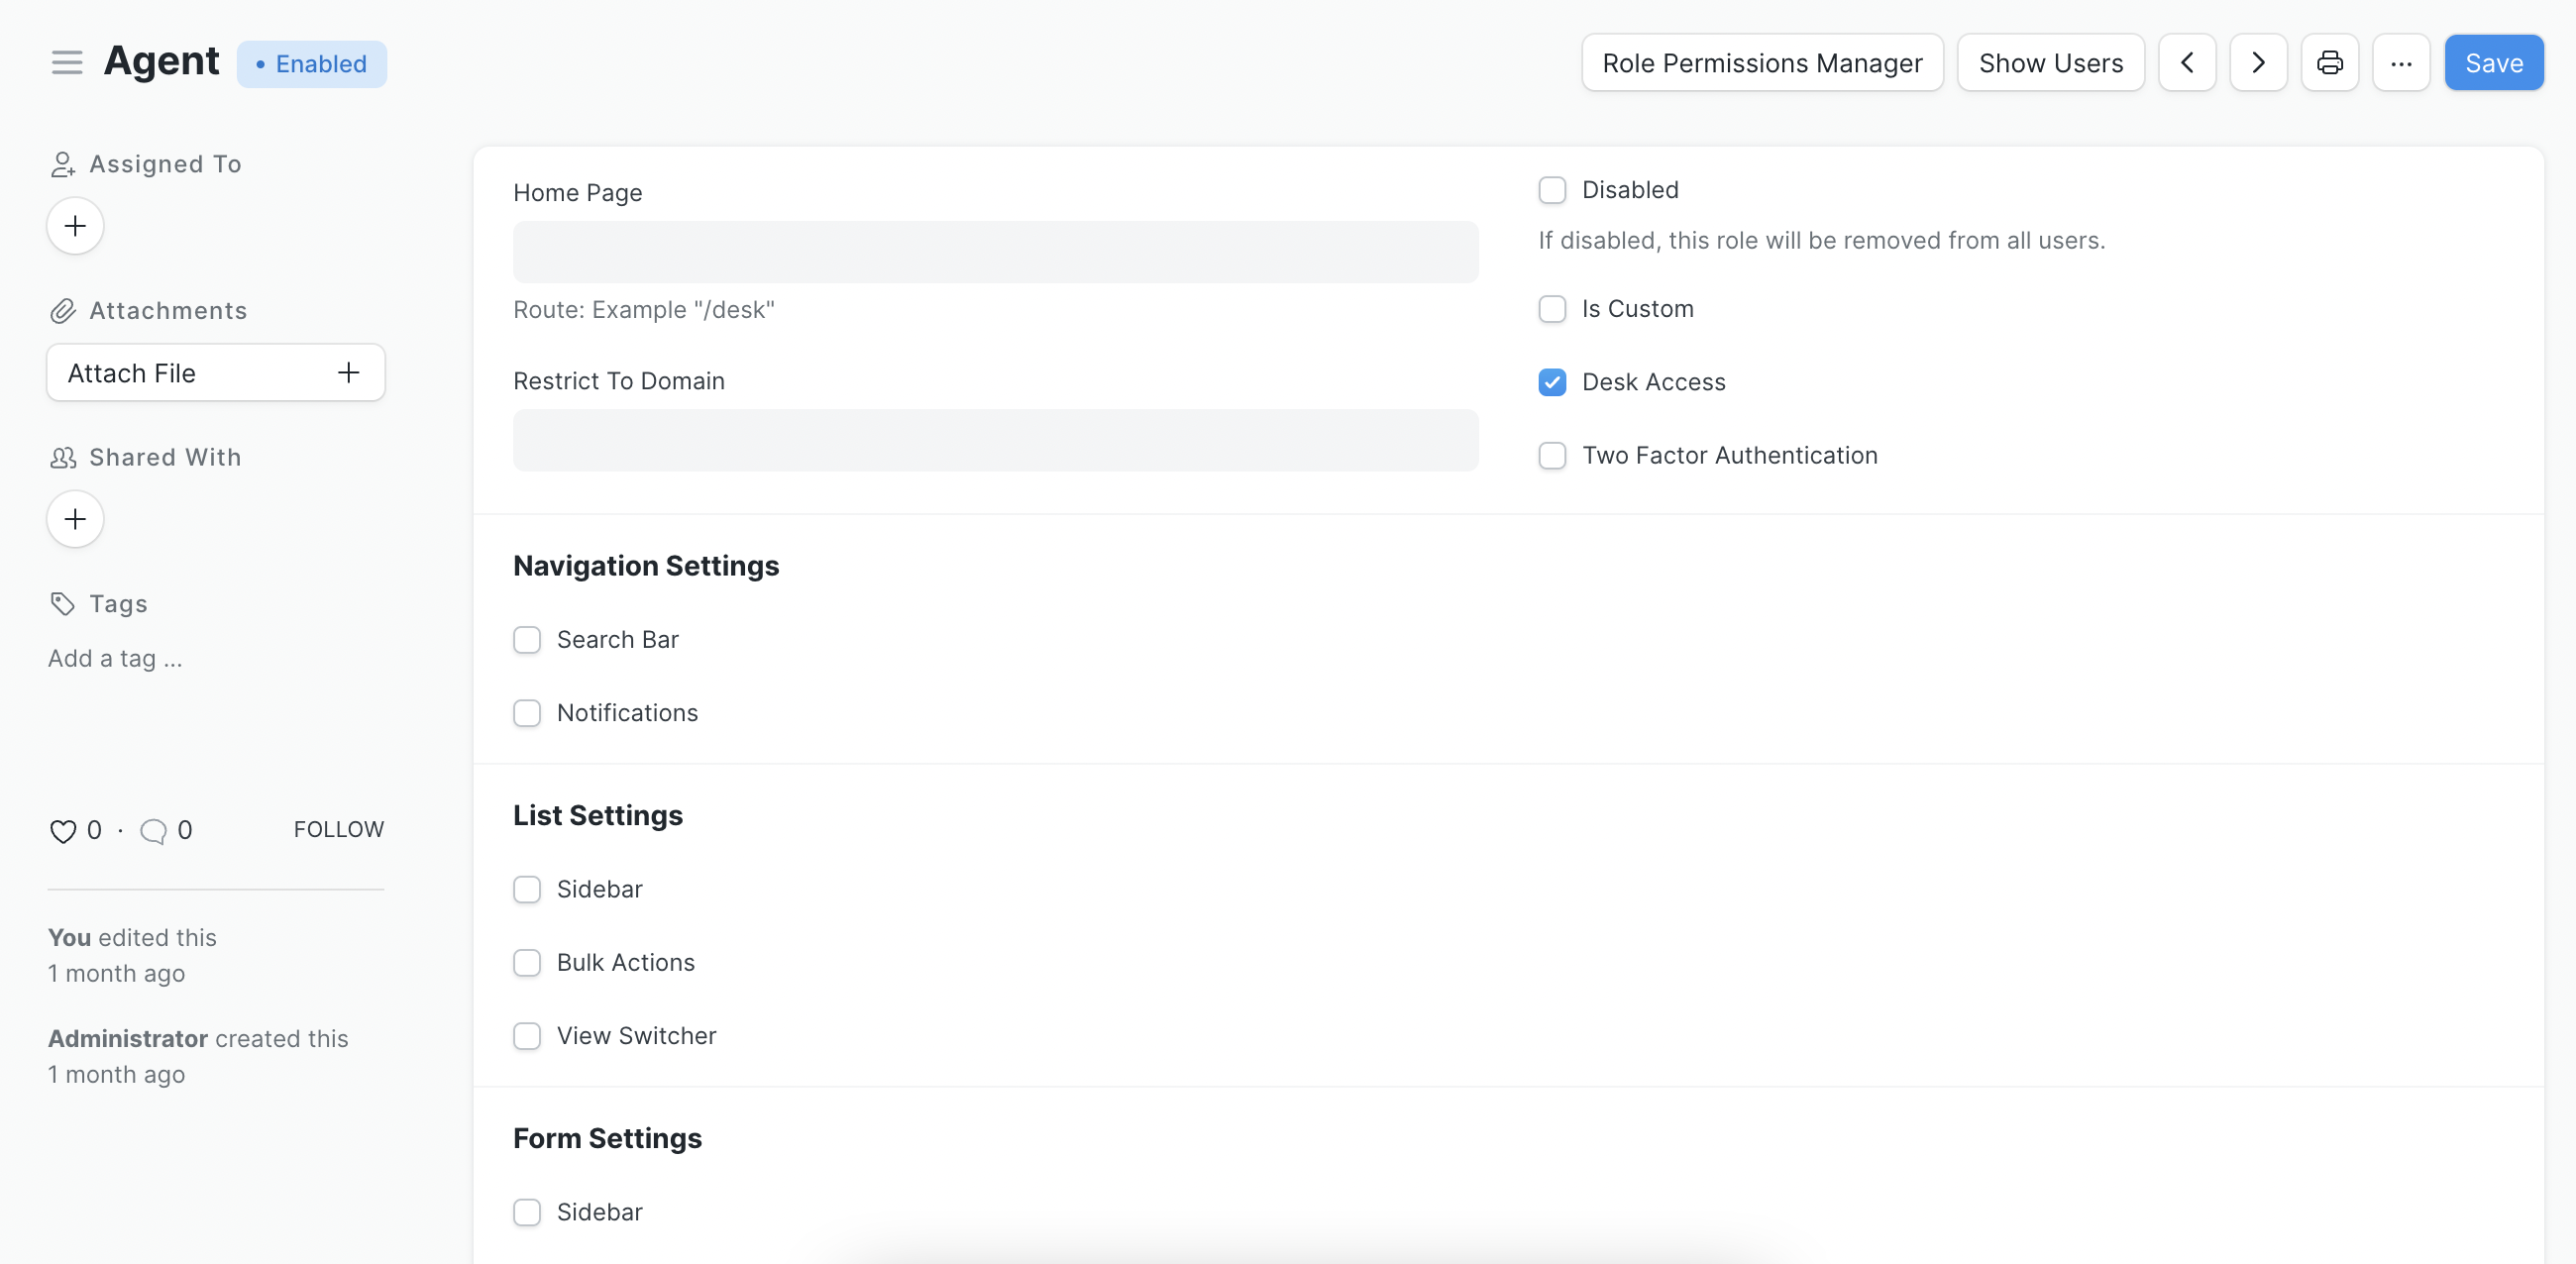The width and height of the screenshot is (2576, 1264).
Task: Uncheck the Desk Access checkbox
Action: (x=1551, y=382)
